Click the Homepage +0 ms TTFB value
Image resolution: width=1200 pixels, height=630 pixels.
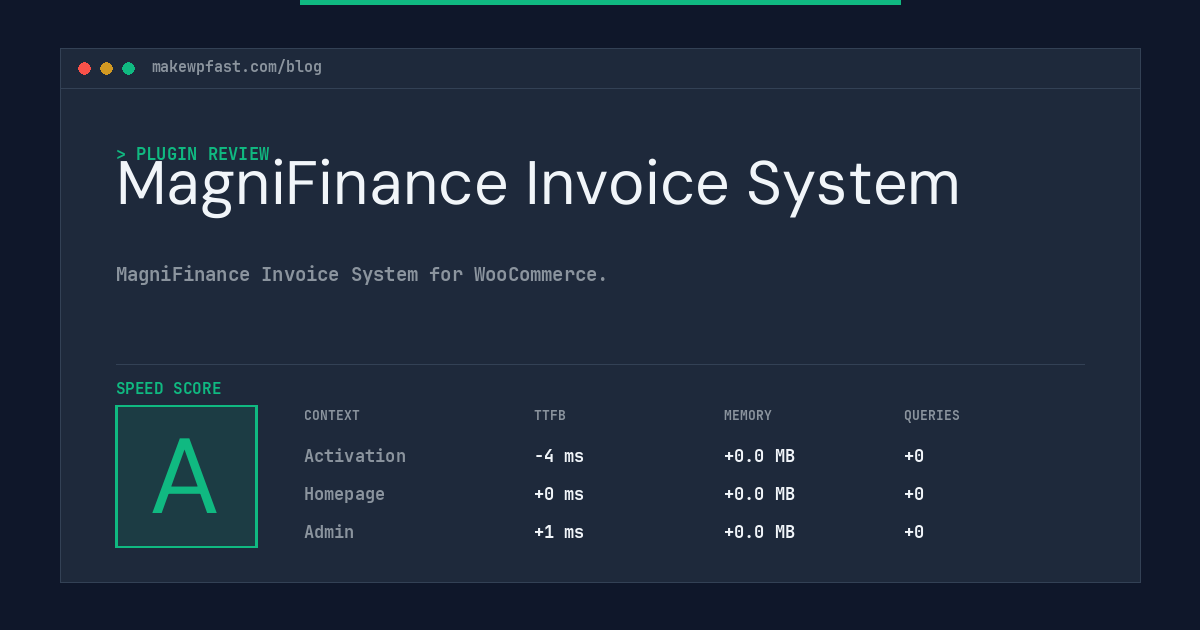point(559,494)
